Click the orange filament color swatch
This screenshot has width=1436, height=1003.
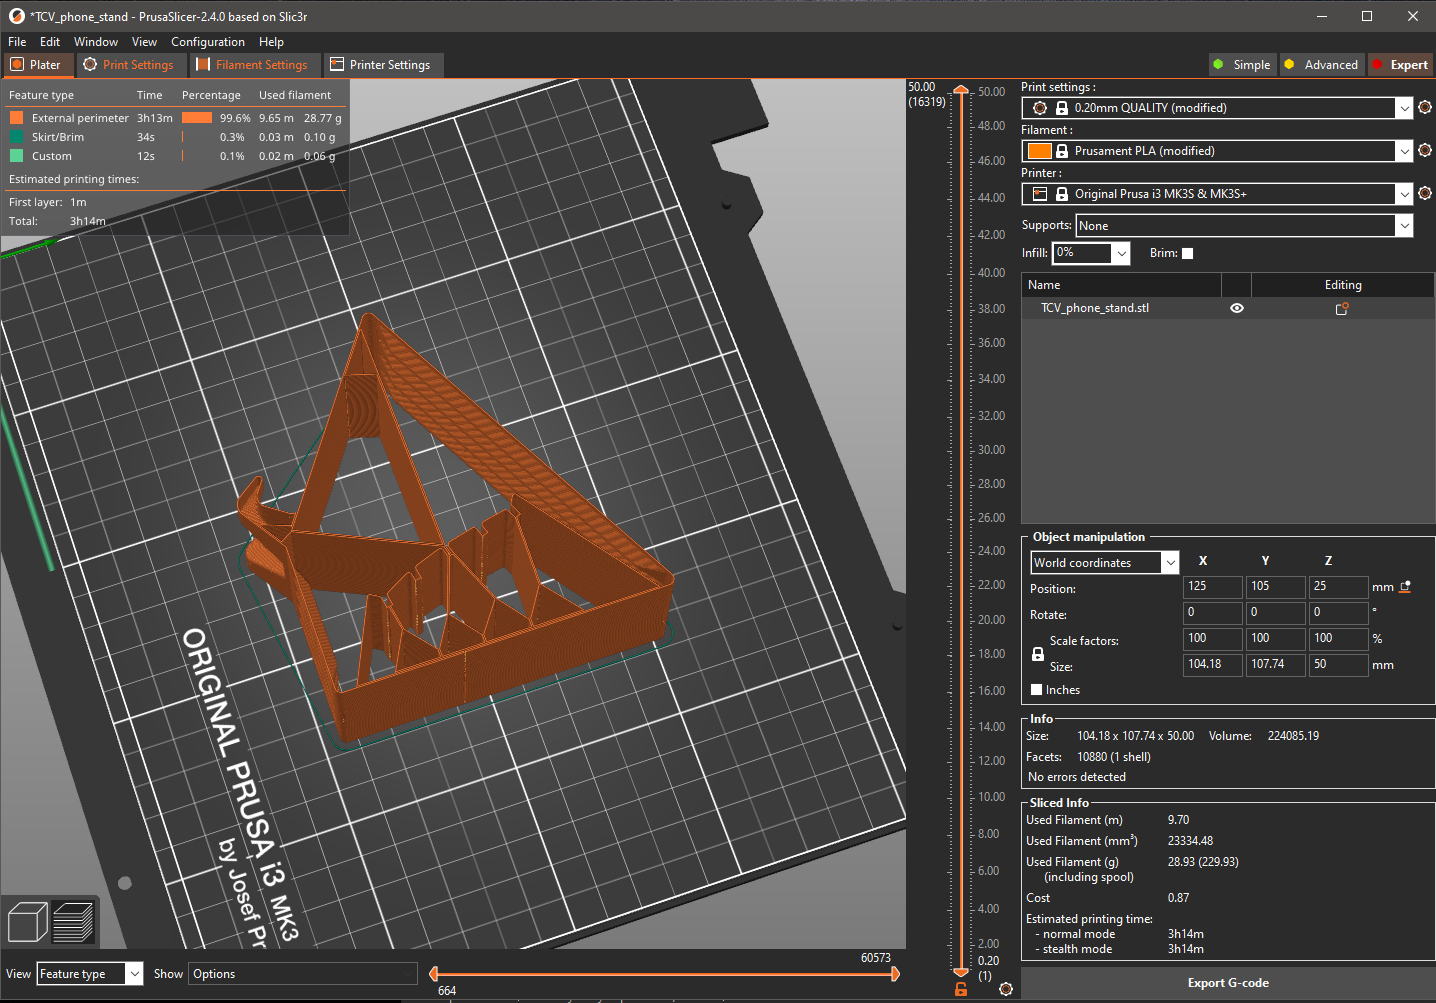pos(1040,151)
